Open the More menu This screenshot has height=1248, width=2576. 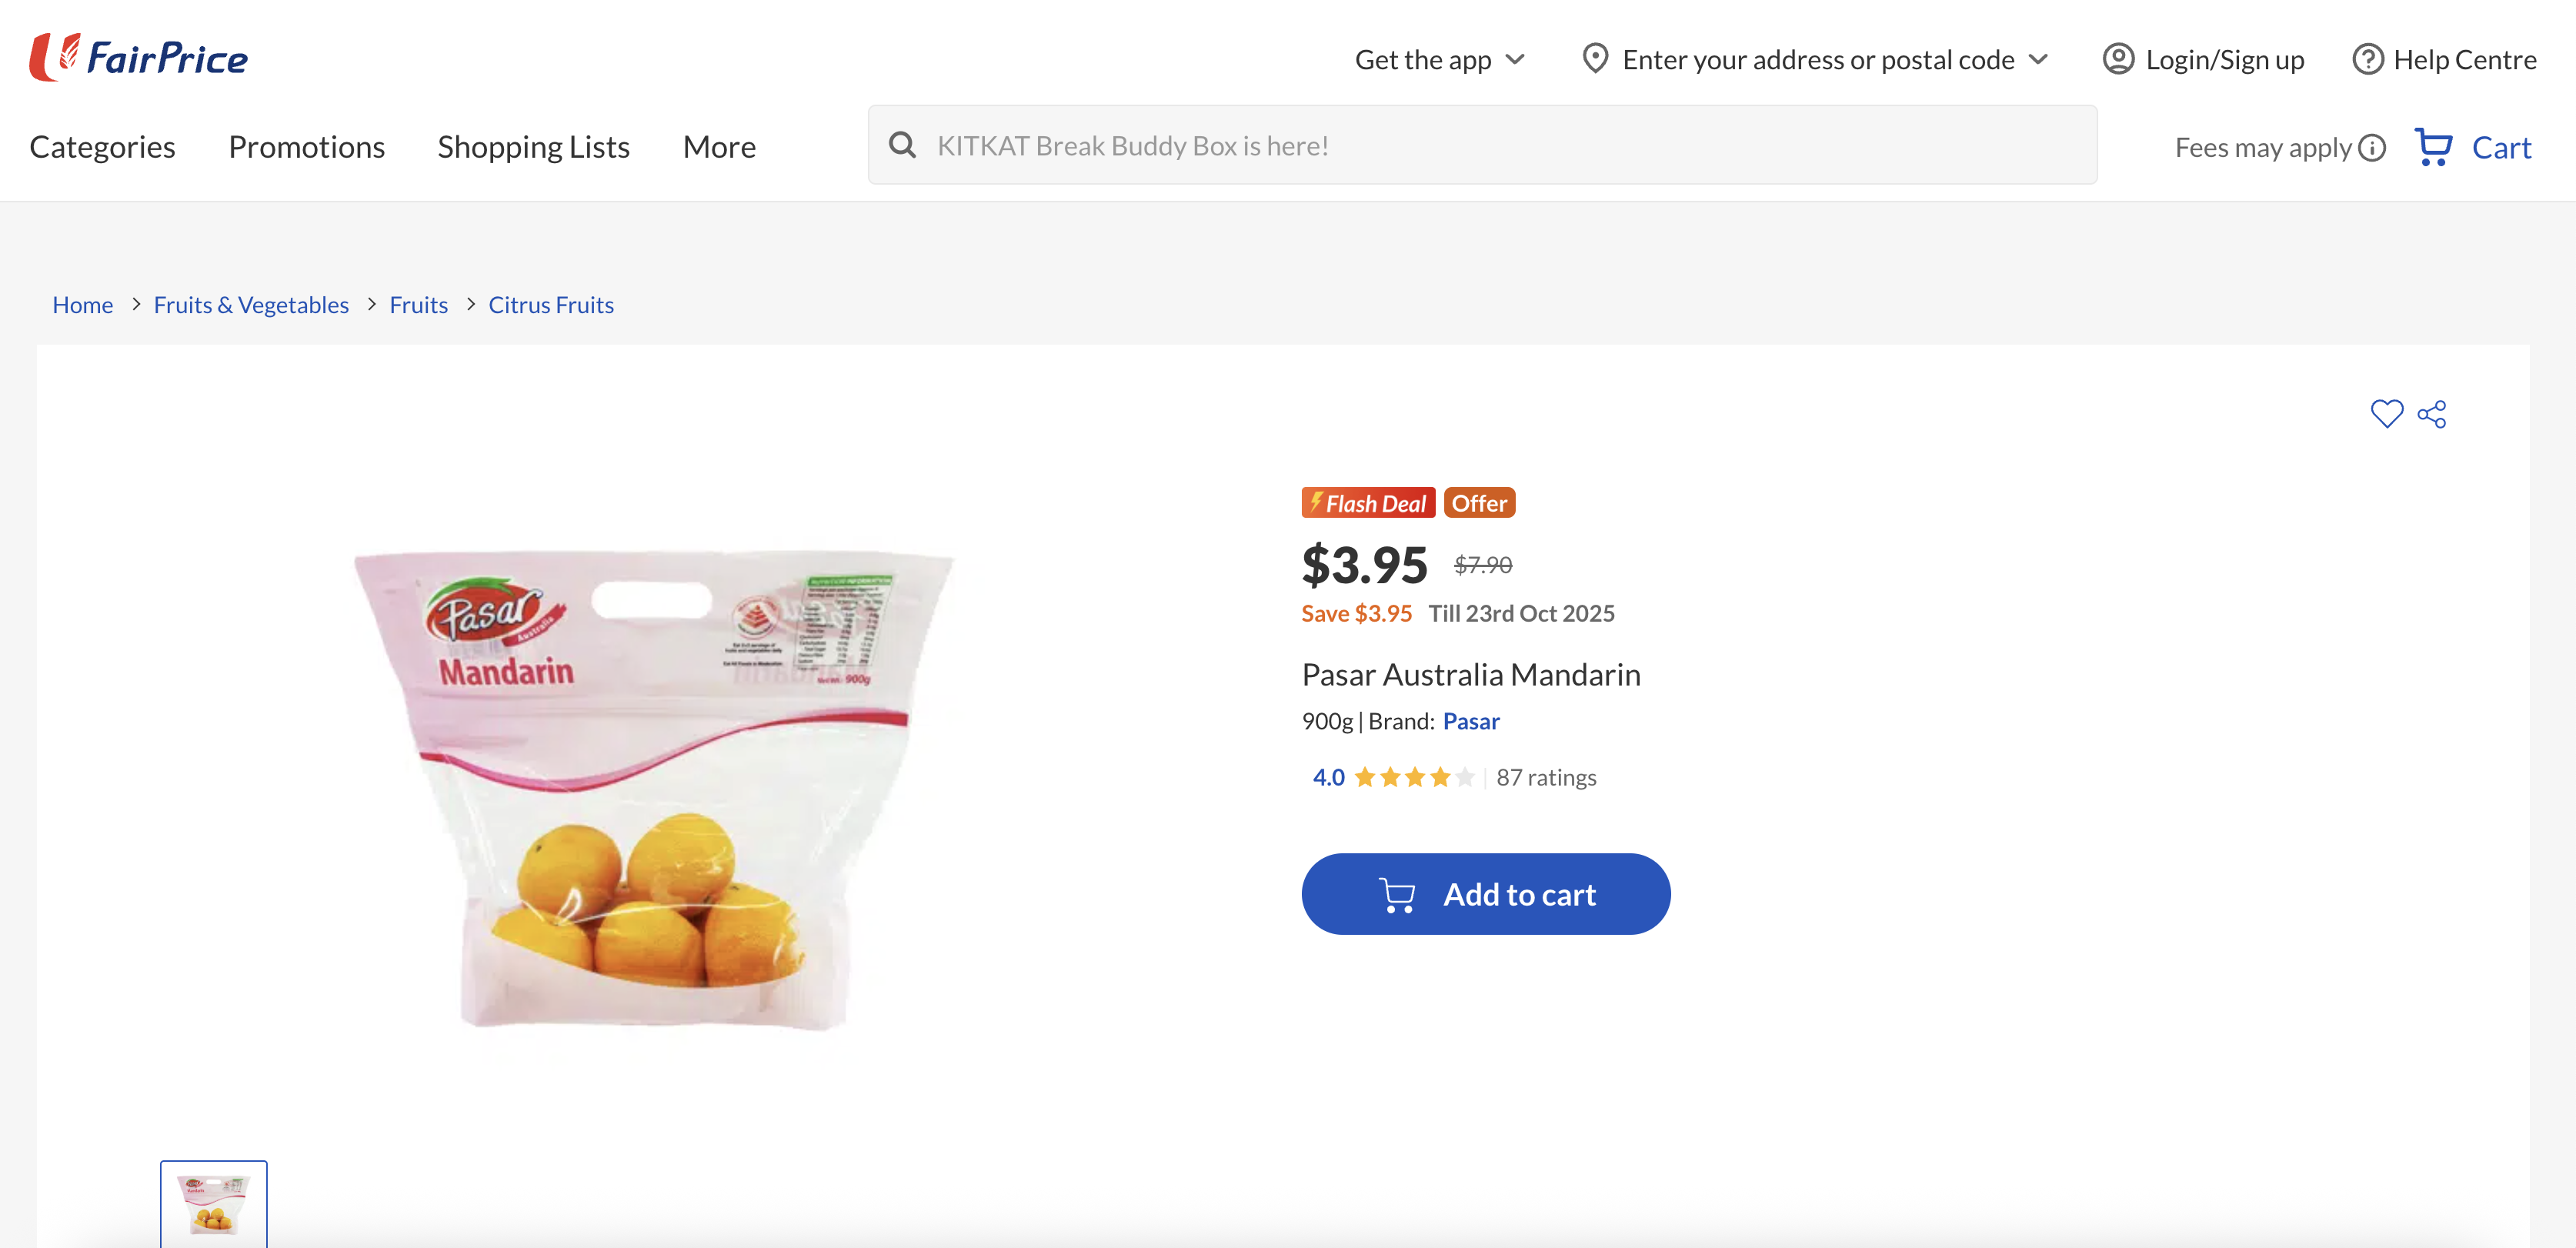[x=719, y=146]
